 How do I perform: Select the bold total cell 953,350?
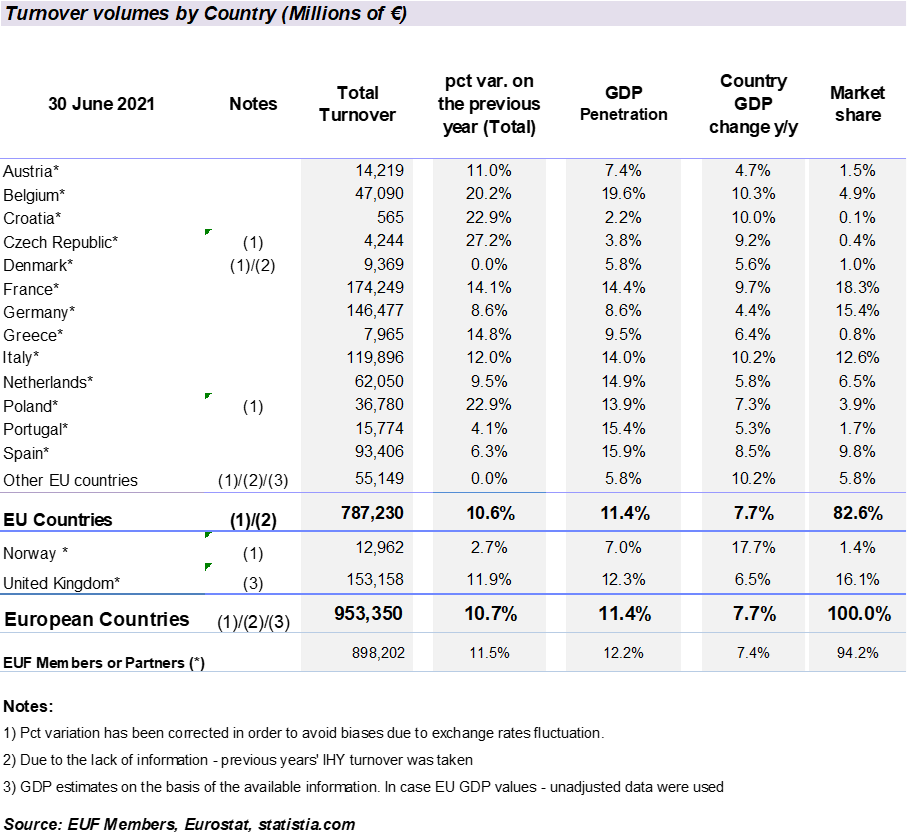357,614
